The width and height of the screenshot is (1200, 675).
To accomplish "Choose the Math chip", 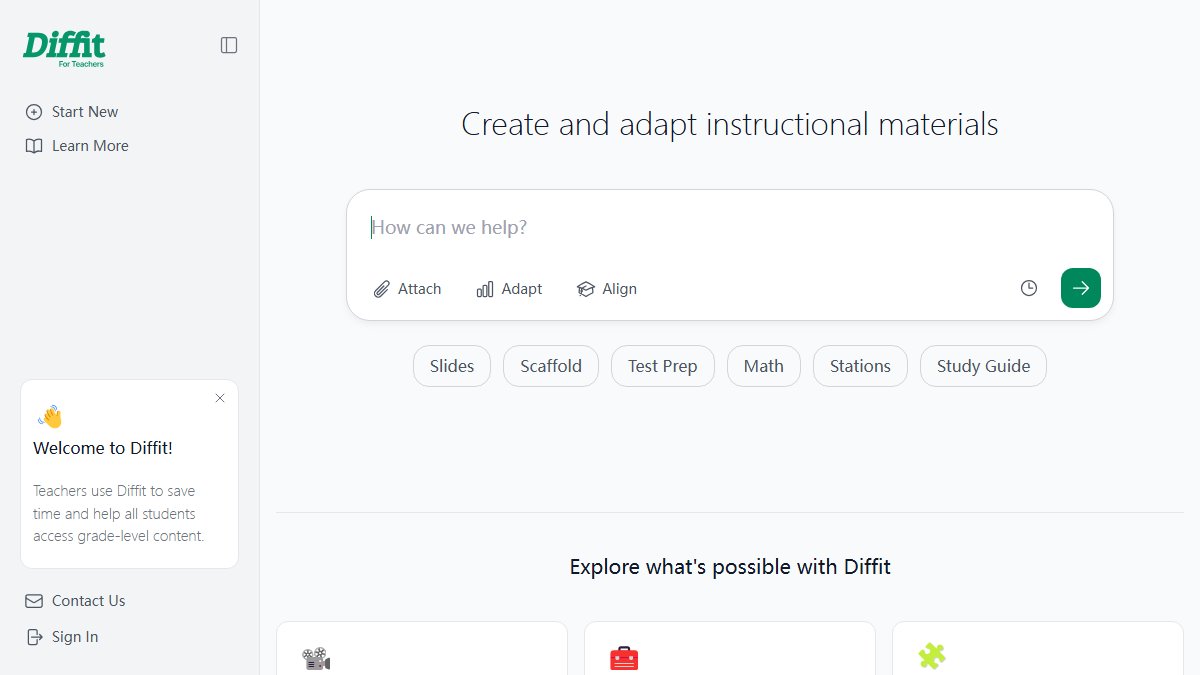I will click(764, 366).
